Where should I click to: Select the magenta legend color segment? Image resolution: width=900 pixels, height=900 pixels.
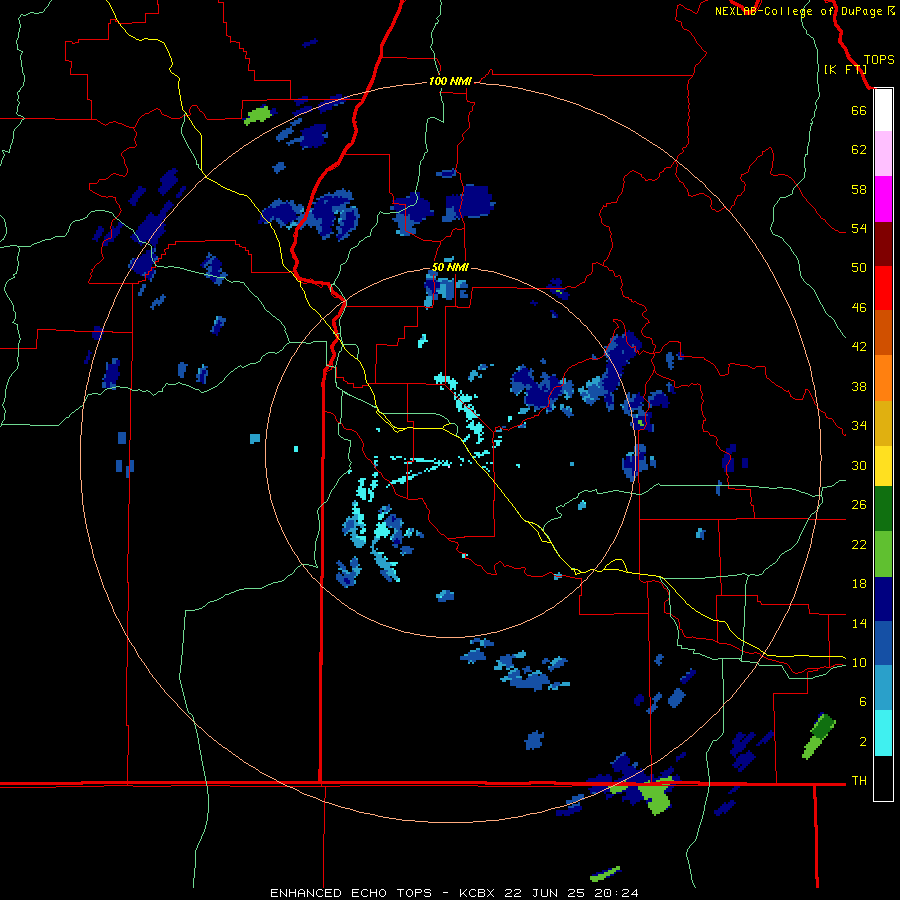point(883,199)
